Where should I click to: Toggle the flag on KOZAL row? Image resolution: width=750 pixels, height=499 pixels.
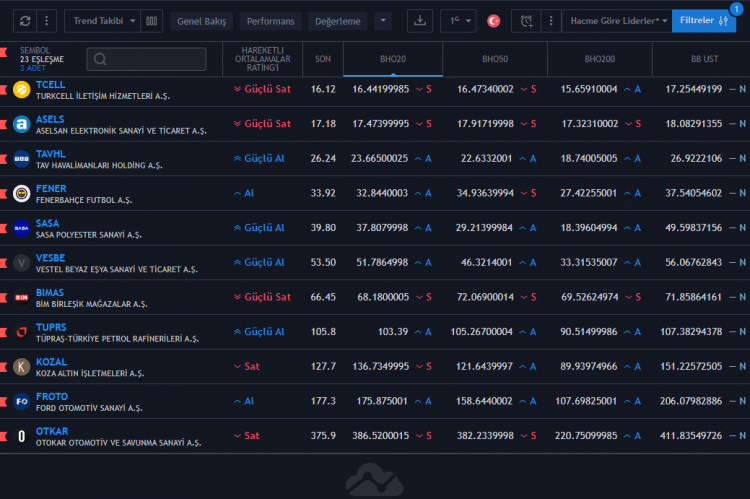3,367
